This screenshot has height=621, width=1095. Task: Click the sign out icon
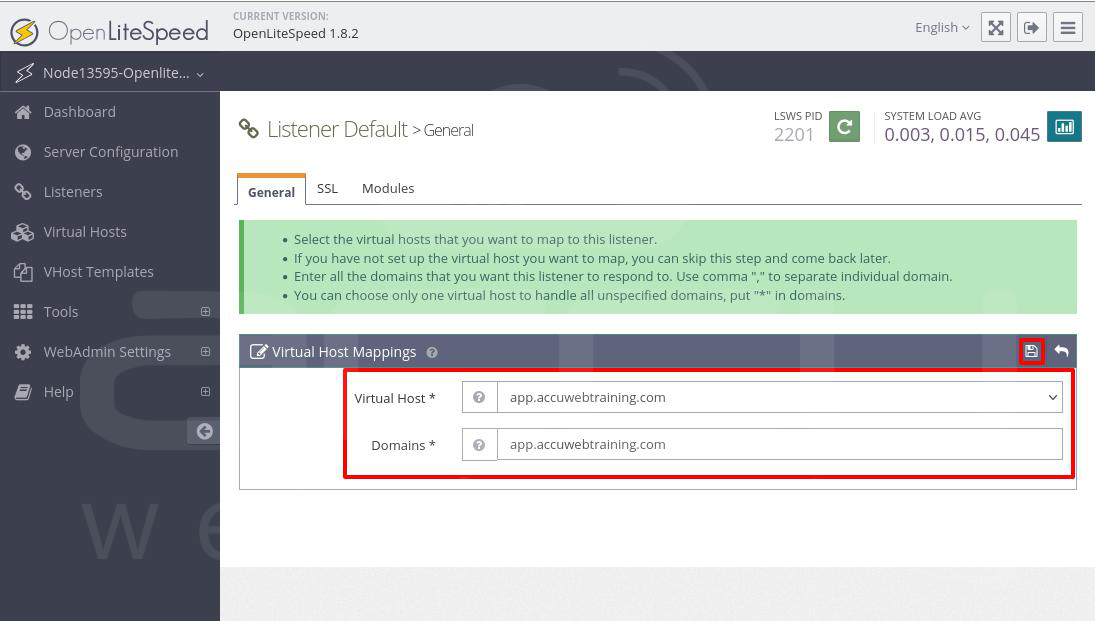click(x=1031, y=28)
